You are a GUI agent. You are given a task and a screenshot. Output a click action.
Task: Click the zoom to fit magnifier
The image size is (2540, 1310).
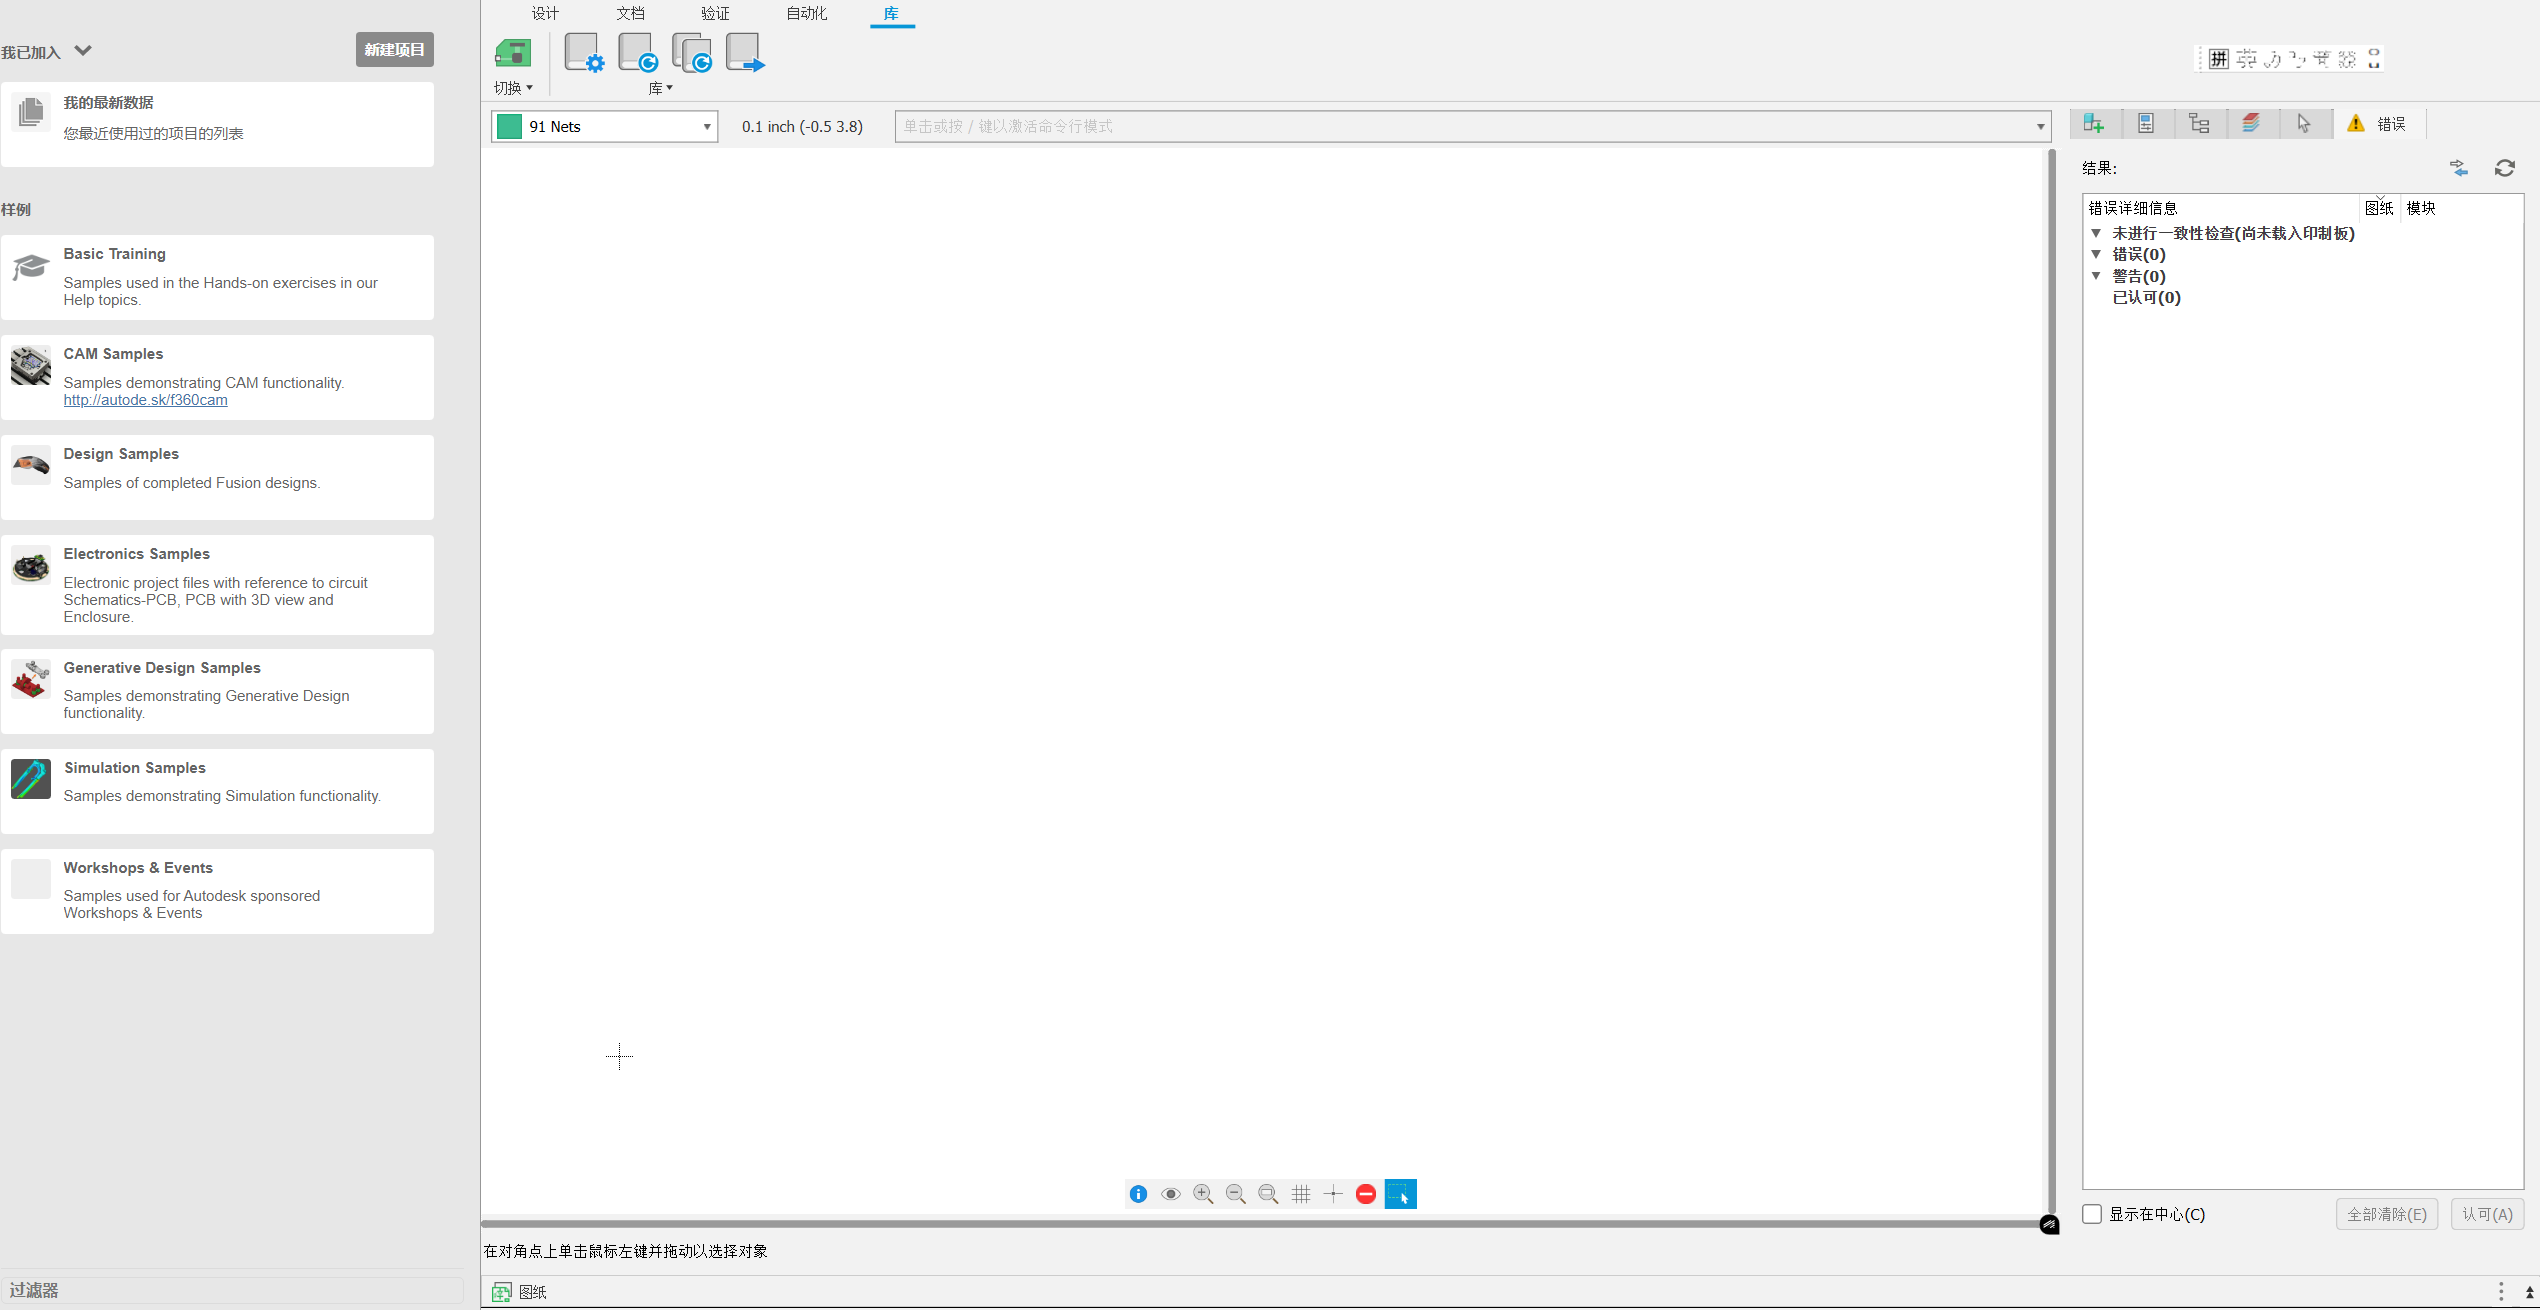1268,1194
